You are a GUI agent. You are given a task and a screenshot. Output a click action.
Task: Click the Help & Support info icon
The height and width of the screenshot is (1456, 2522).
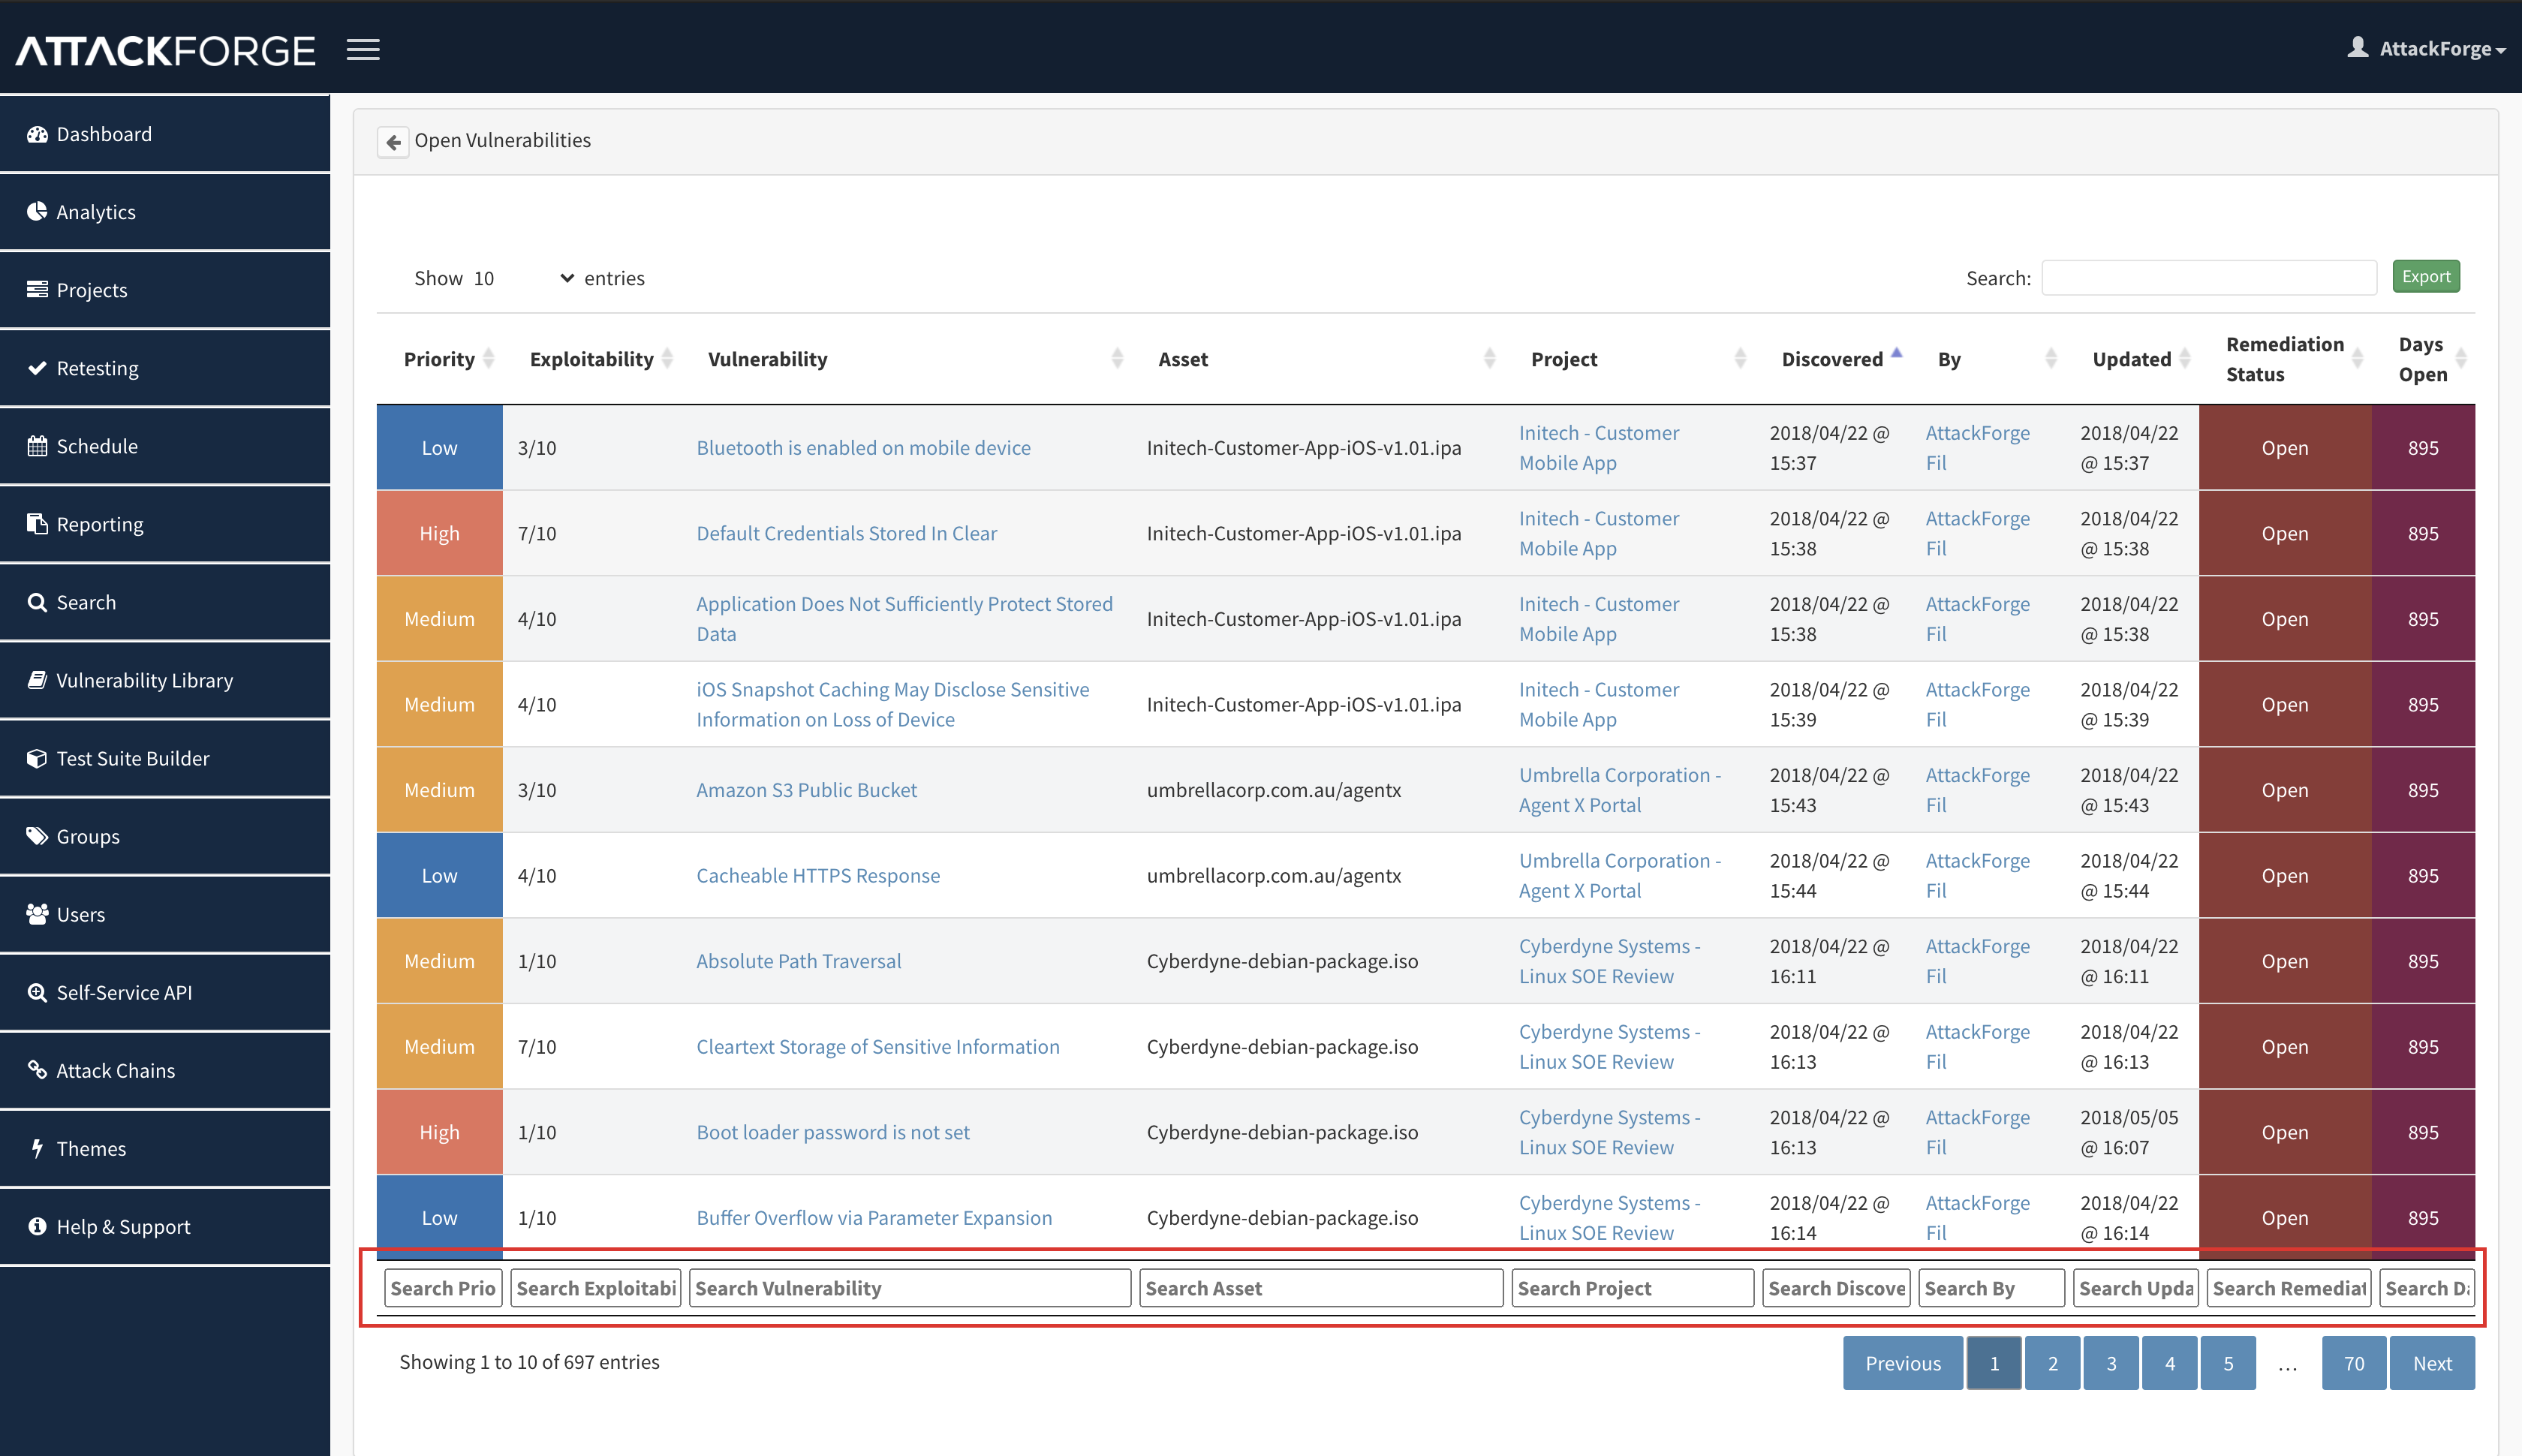37,1226
